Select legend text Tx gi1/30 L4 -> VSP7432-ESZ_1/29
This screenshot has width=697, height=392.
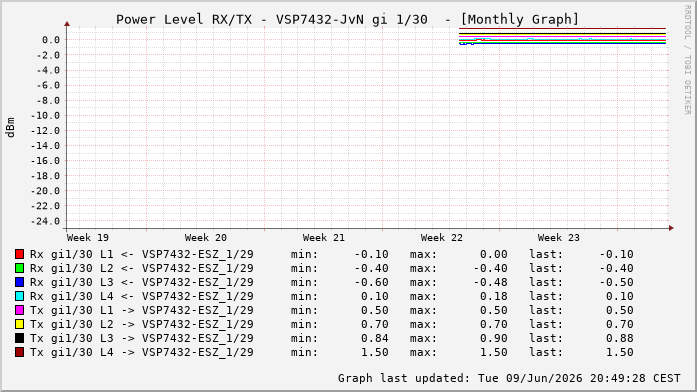tap(142, 352)
